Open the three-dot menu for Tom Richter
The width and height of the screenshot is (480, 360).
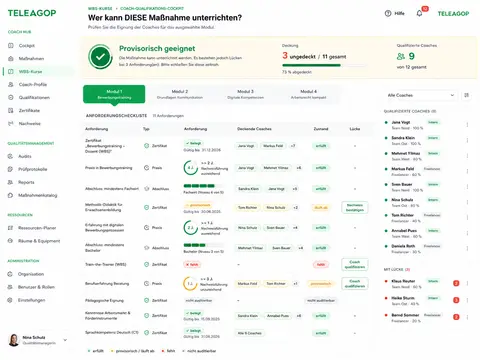(x=467, y=217)
